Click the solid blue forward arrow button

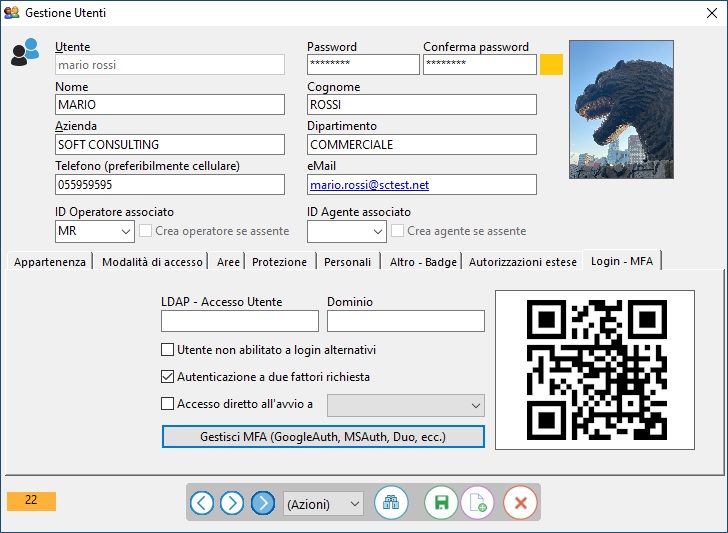pos(263,503)
